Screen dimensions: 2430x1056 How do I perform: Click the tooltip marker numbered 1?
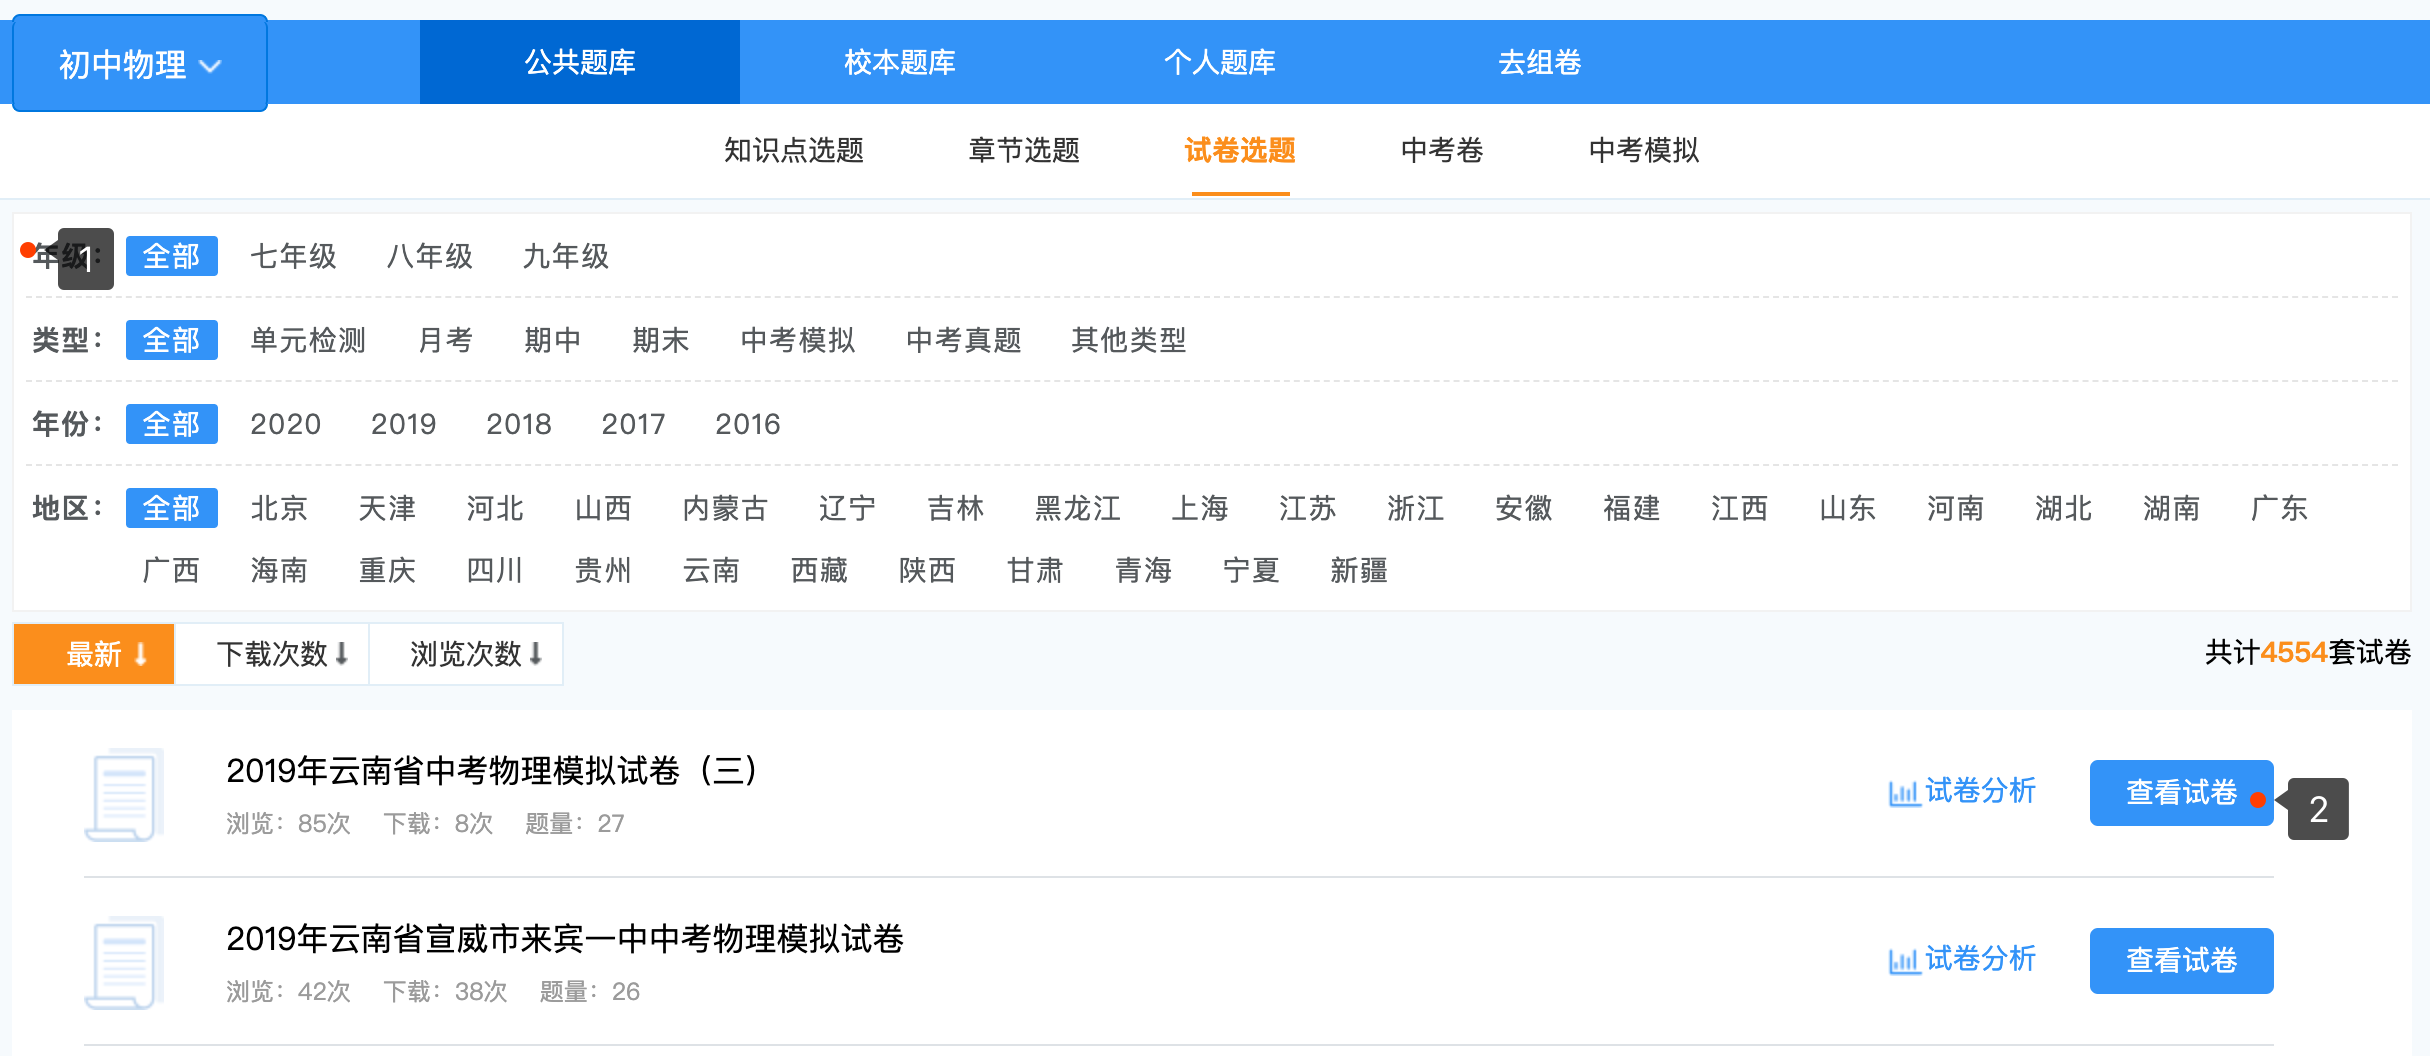tap(86, 259)
